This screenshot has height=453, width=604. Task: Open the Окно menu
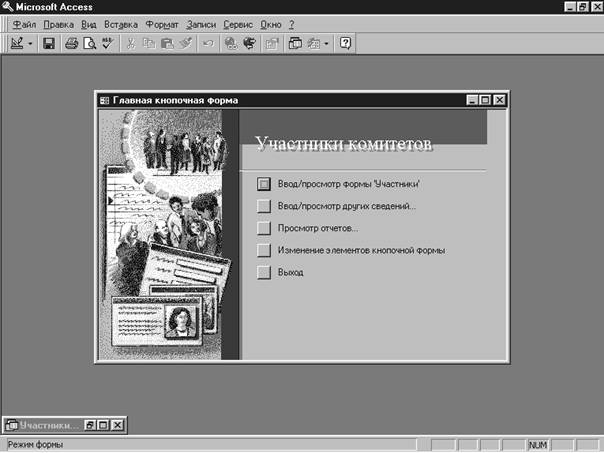coord(271,25)
